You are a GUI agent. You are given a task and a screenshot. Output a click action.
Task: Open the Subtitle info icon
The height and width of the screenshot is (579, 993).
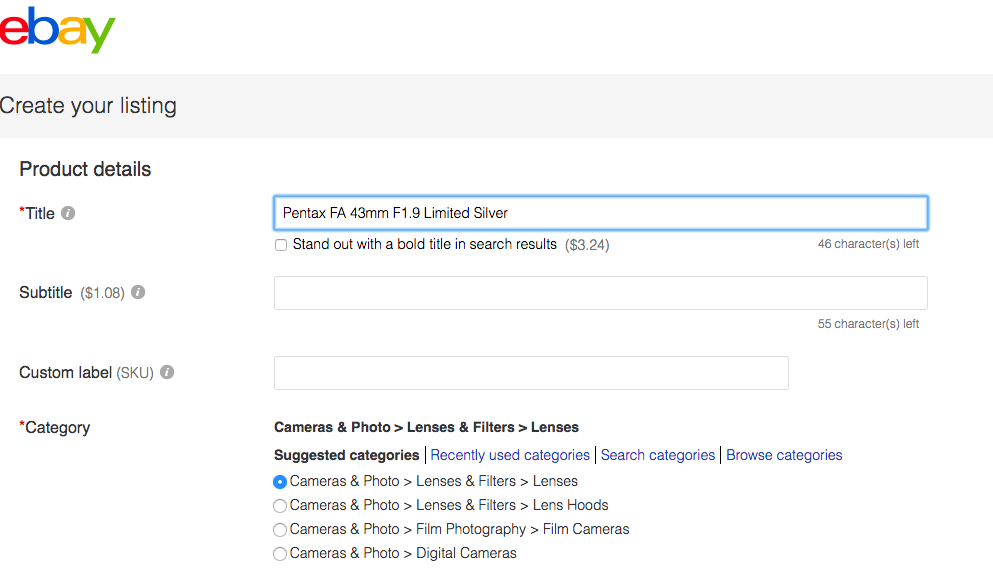(x=138, y=292)
